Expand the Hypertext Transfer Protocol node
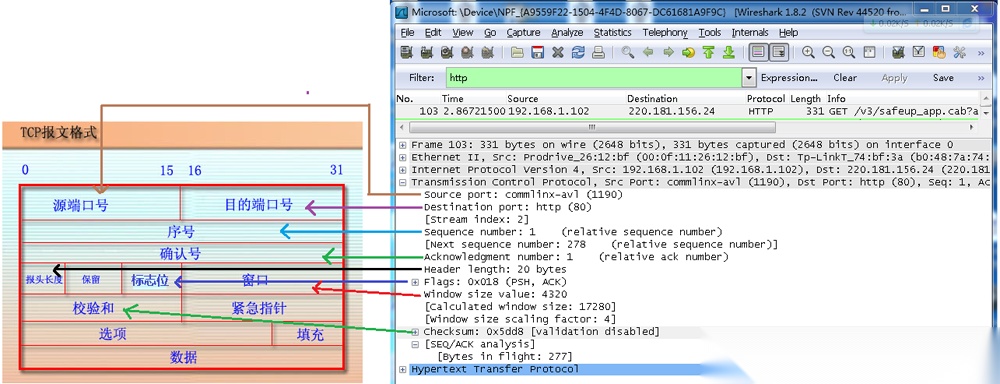 (x=402, y=369)
